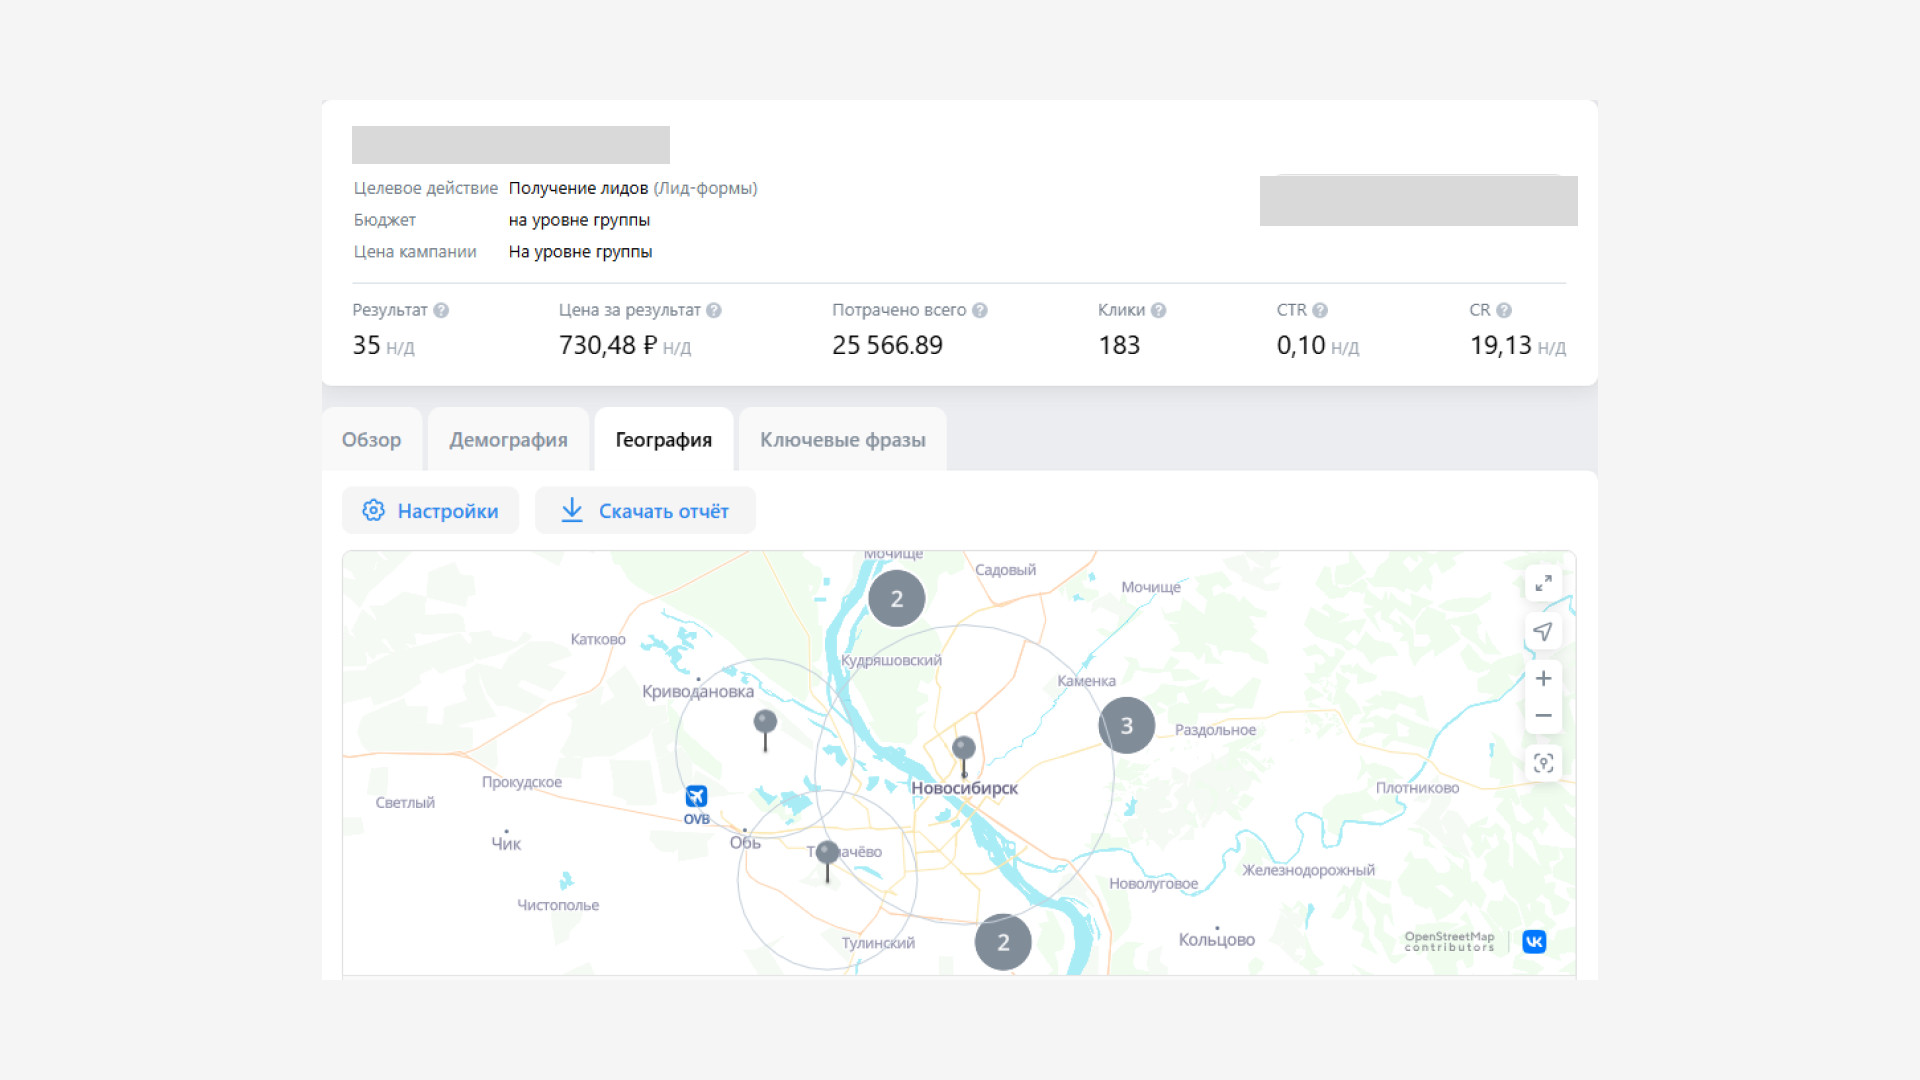
Task: Click help icon next to Цена за результат
Action: tap(714, 310)
